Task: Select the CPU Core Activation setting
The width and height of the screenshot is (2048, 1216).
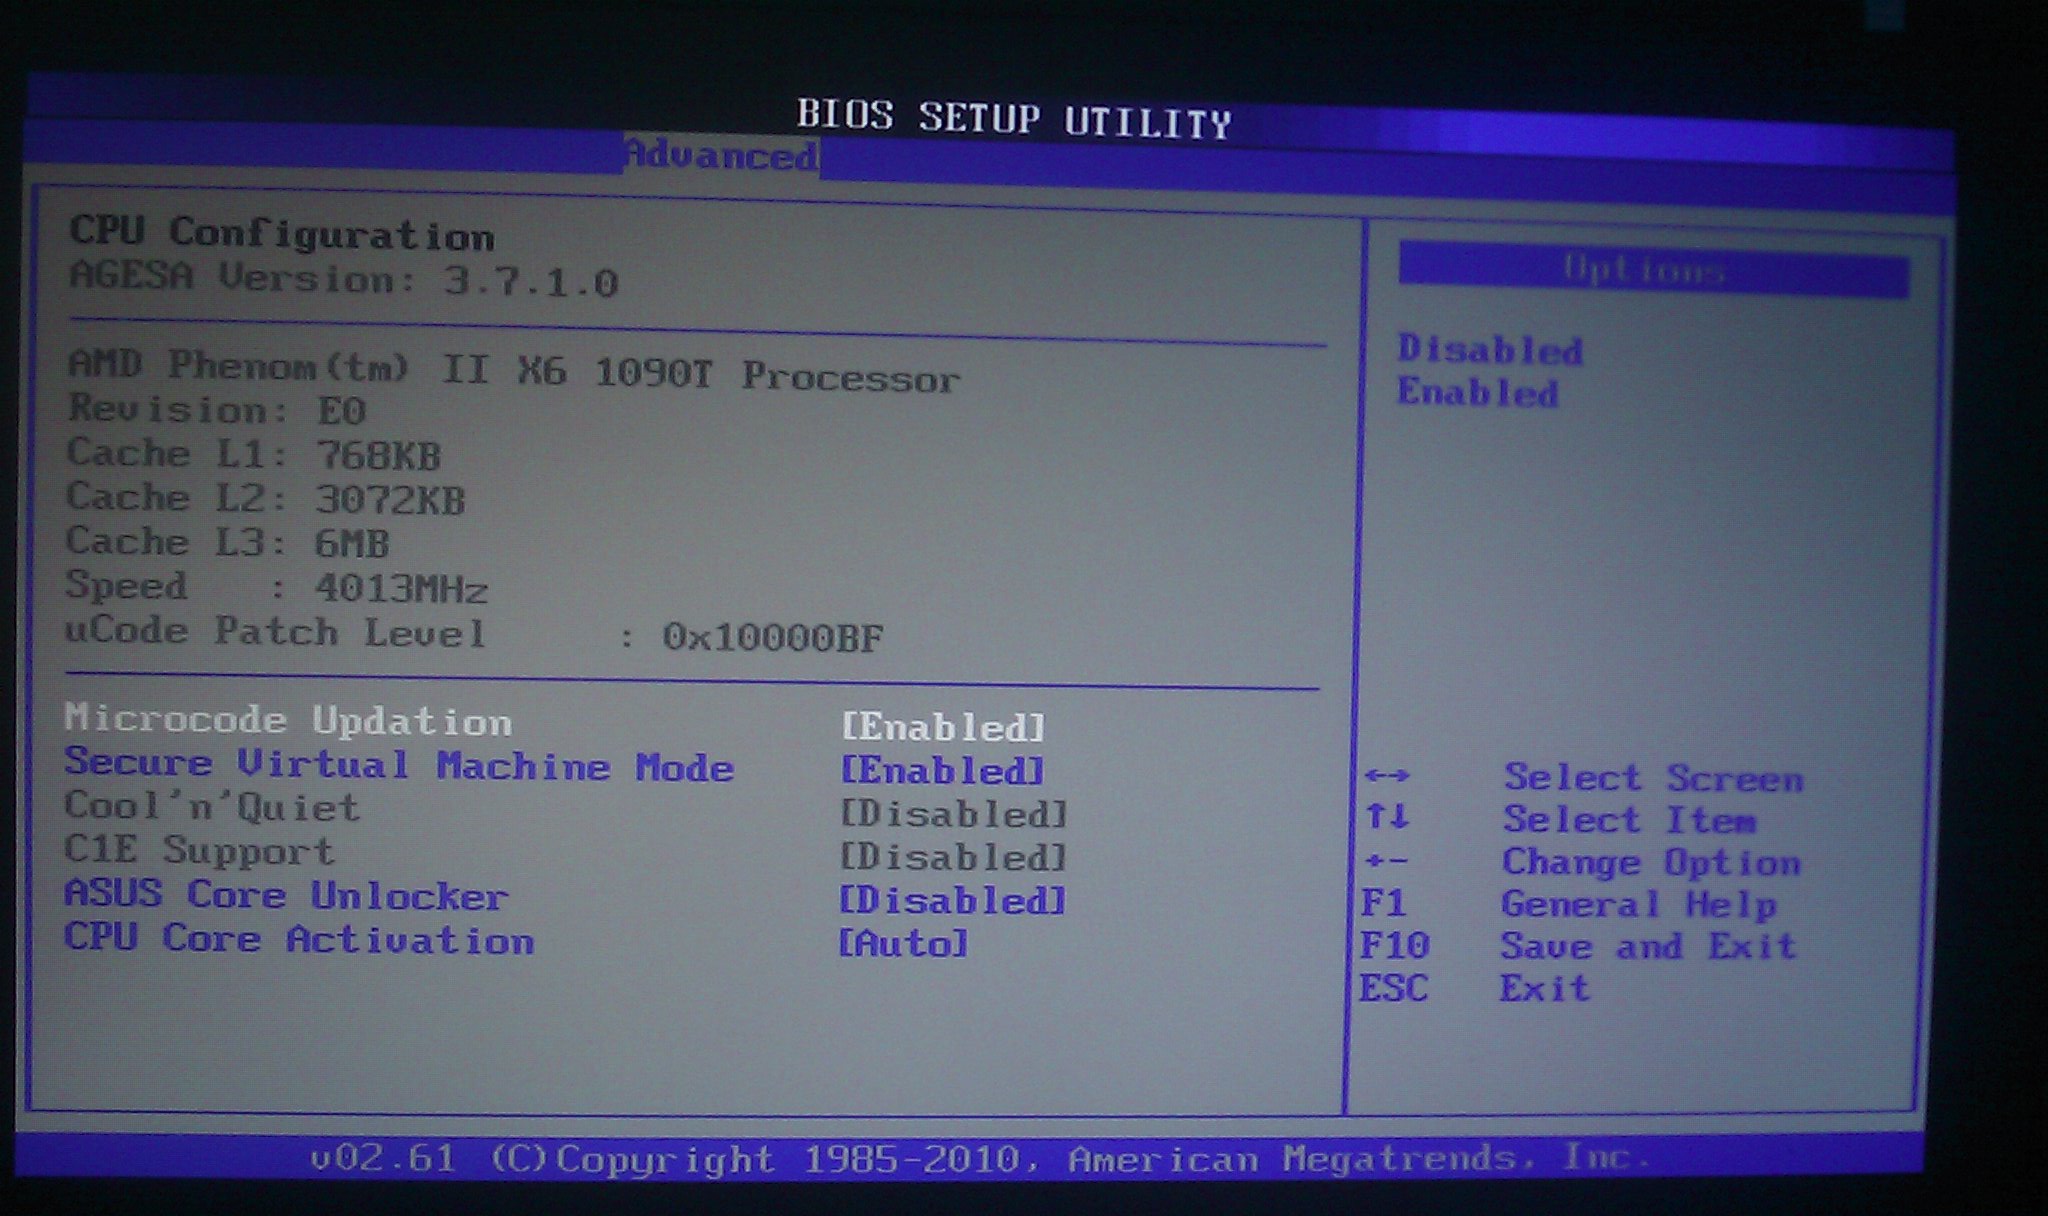Action: point(299,938)
